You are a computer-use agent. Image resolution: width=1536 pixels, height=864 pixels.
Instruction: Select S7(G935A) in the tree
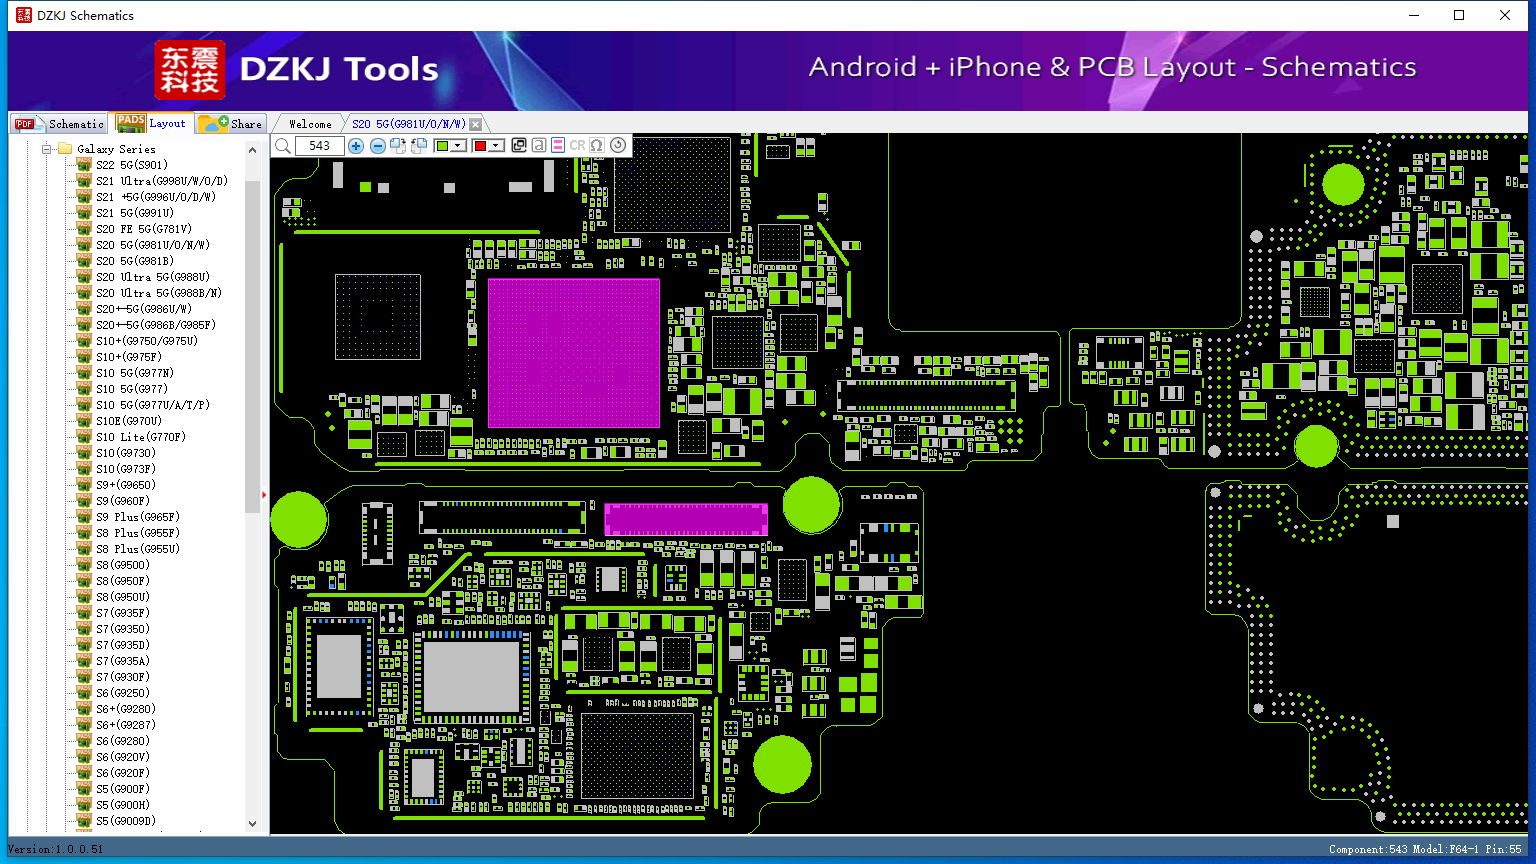point(123,661)
